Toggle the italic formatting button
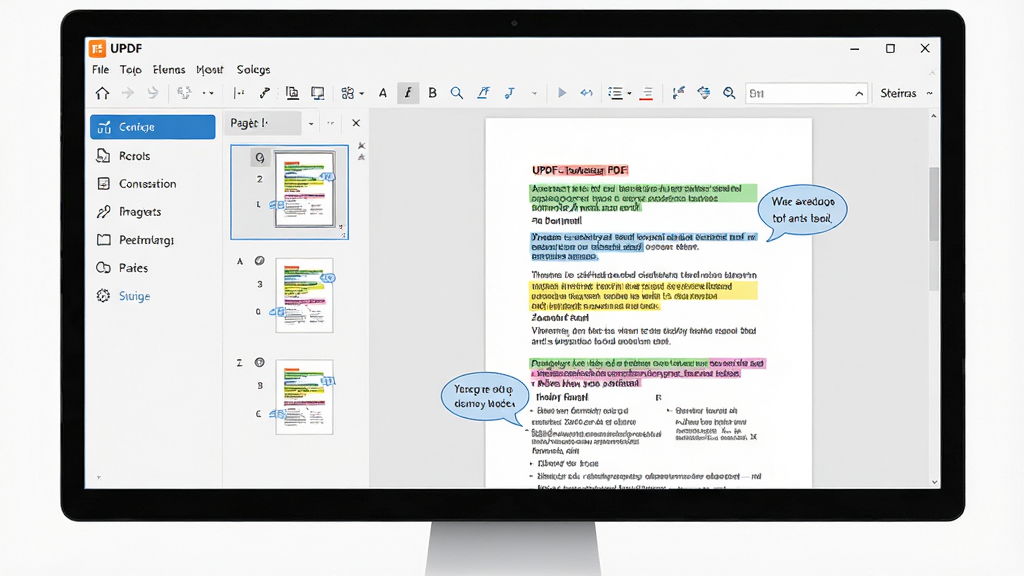1024x576 pixels. (x=408, y=93)
